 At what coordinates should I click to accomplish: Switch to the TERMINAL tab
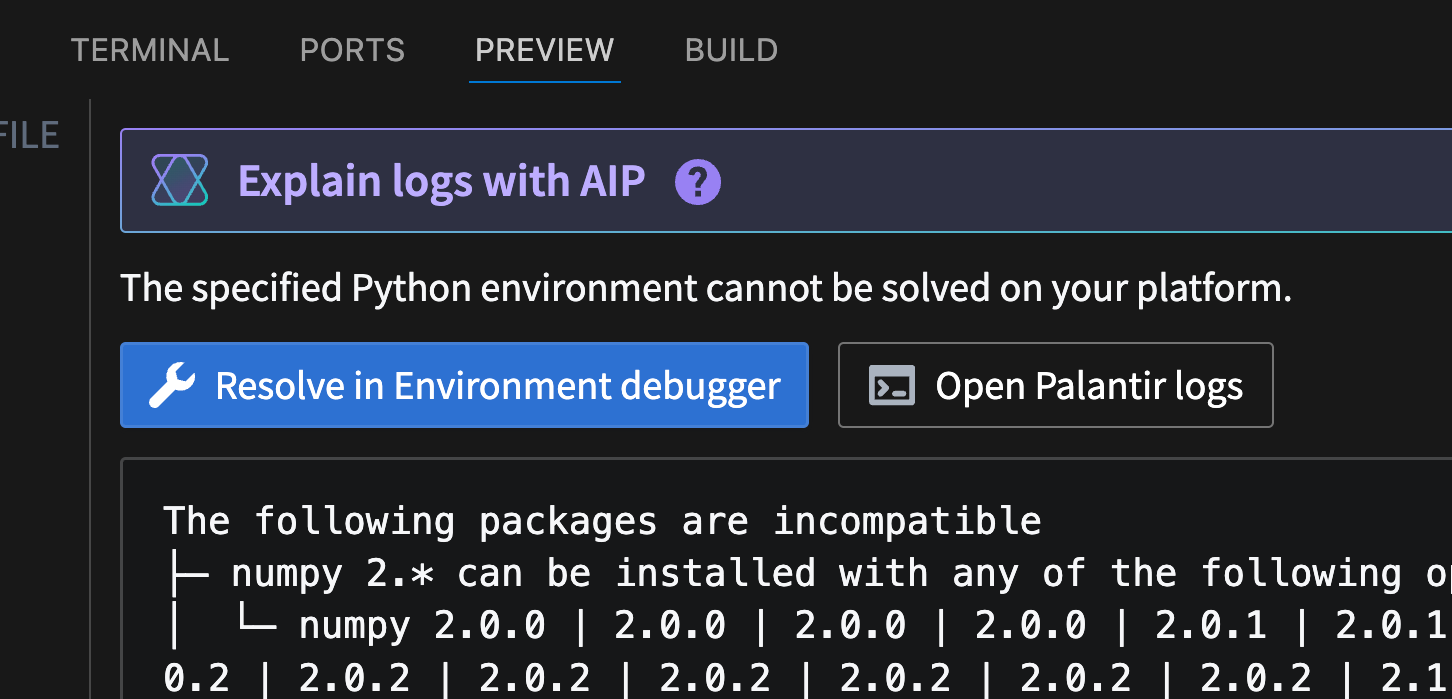tap(149, 50)
